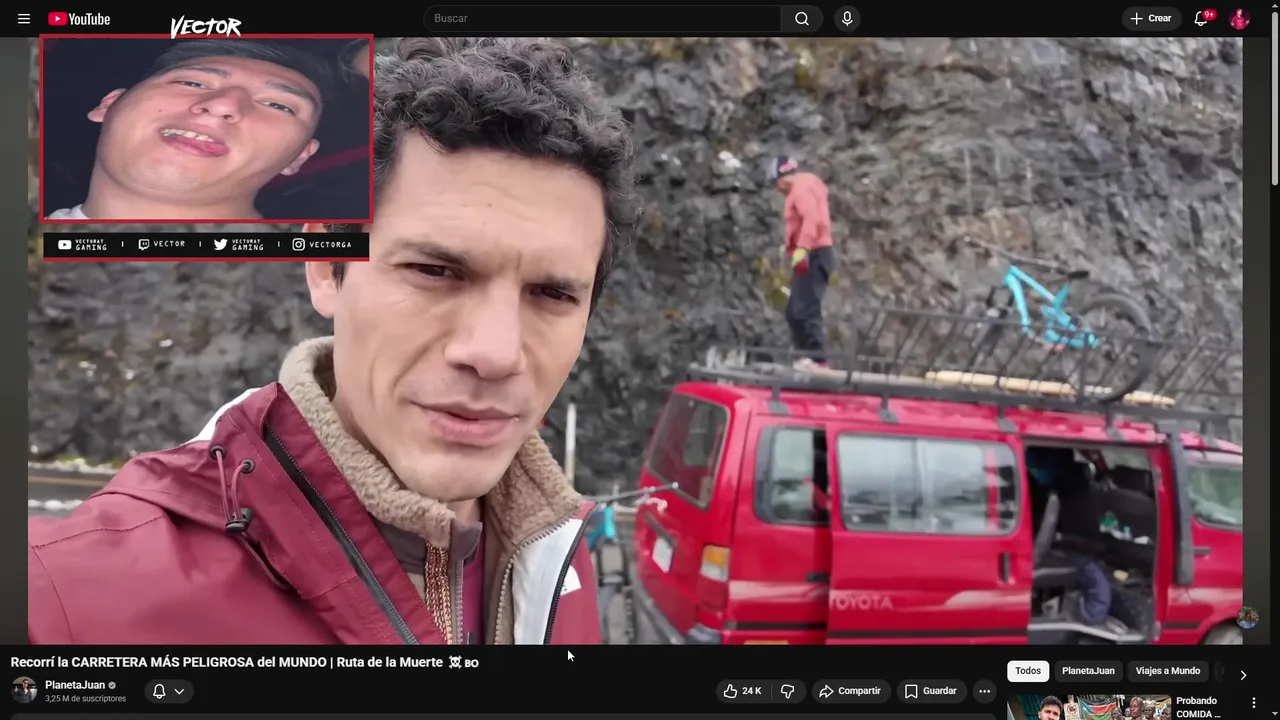
Task: Select the Viajes a Mundo chip
Action: pos(1168,671)
